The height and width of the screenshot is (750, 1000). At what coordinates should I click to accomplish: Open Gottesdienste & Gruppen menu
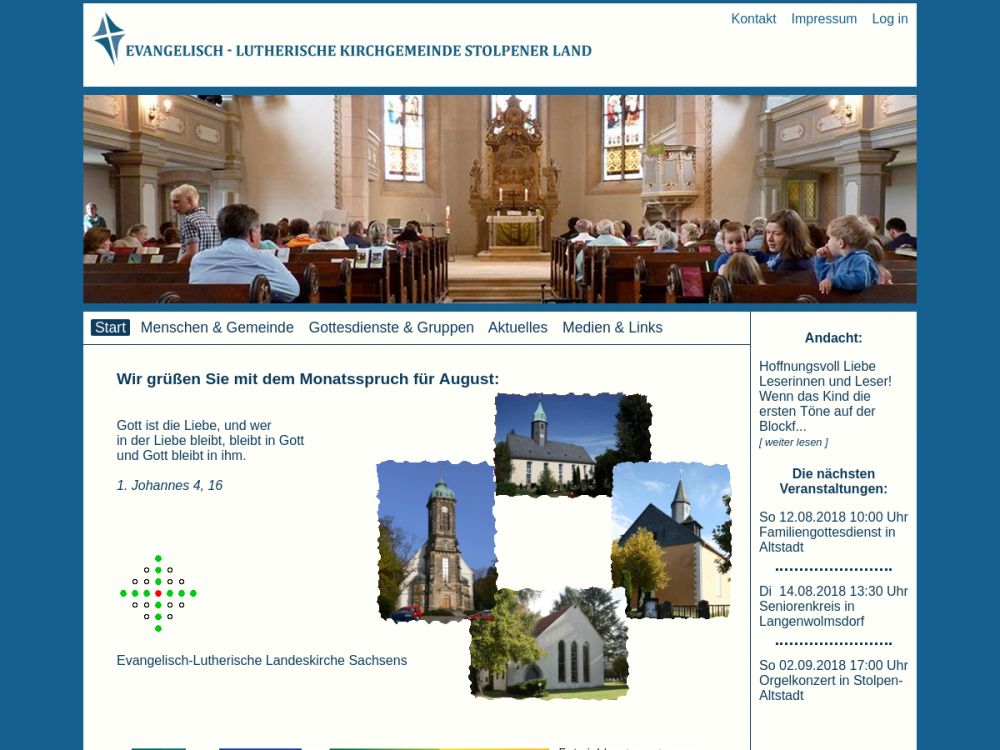click(x=391, y=328)
